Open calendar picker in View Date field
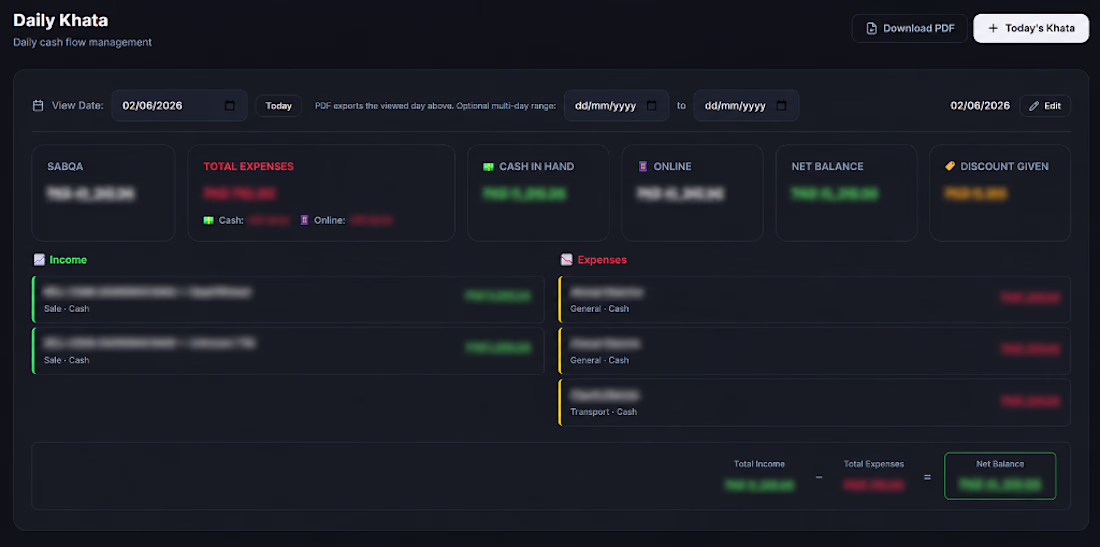The image size is (1100, 547). (x=229, y=106)
